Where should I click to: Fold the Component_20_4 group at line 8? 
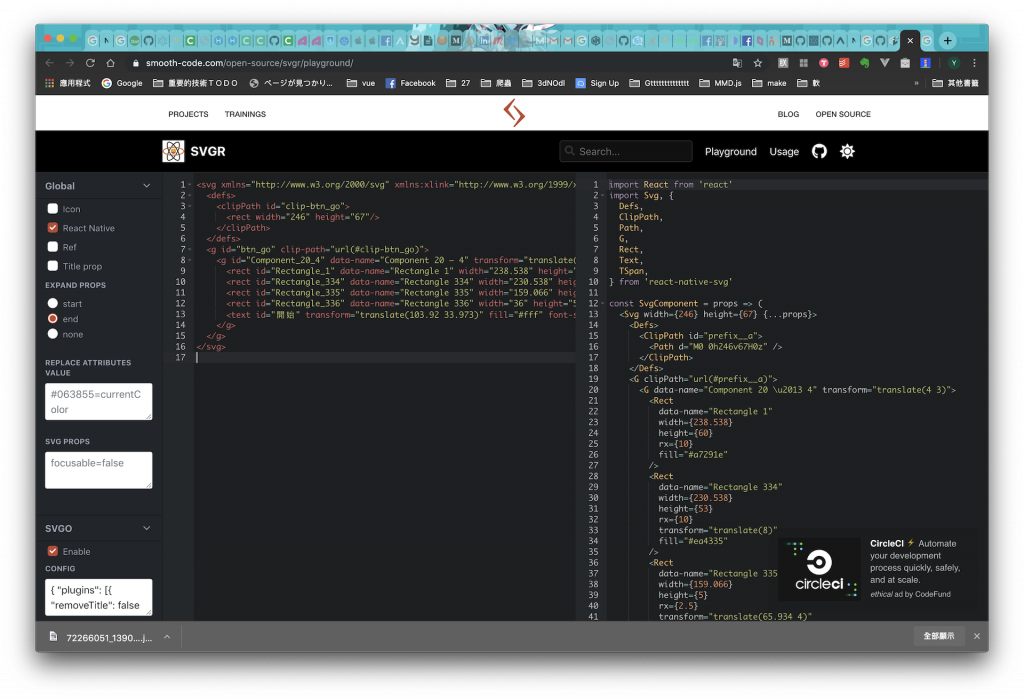coord(190,260)
